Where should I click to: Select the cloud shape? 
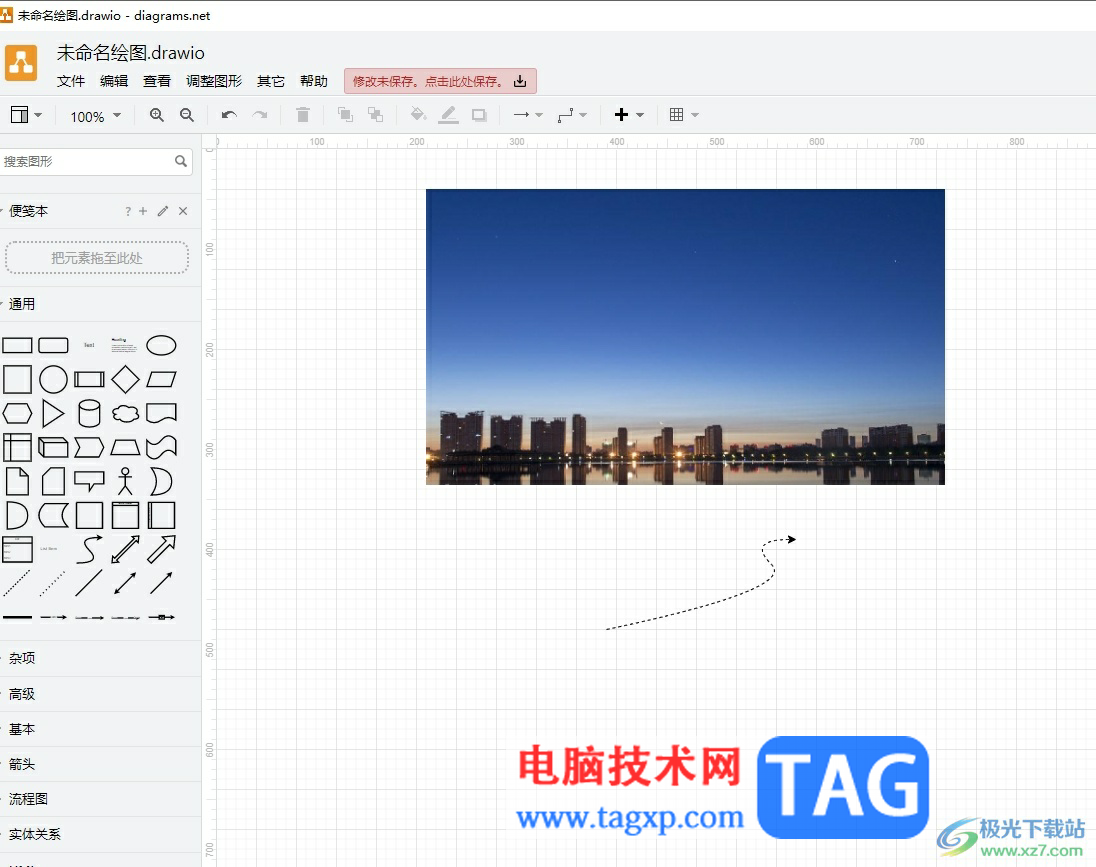point(125,413)
